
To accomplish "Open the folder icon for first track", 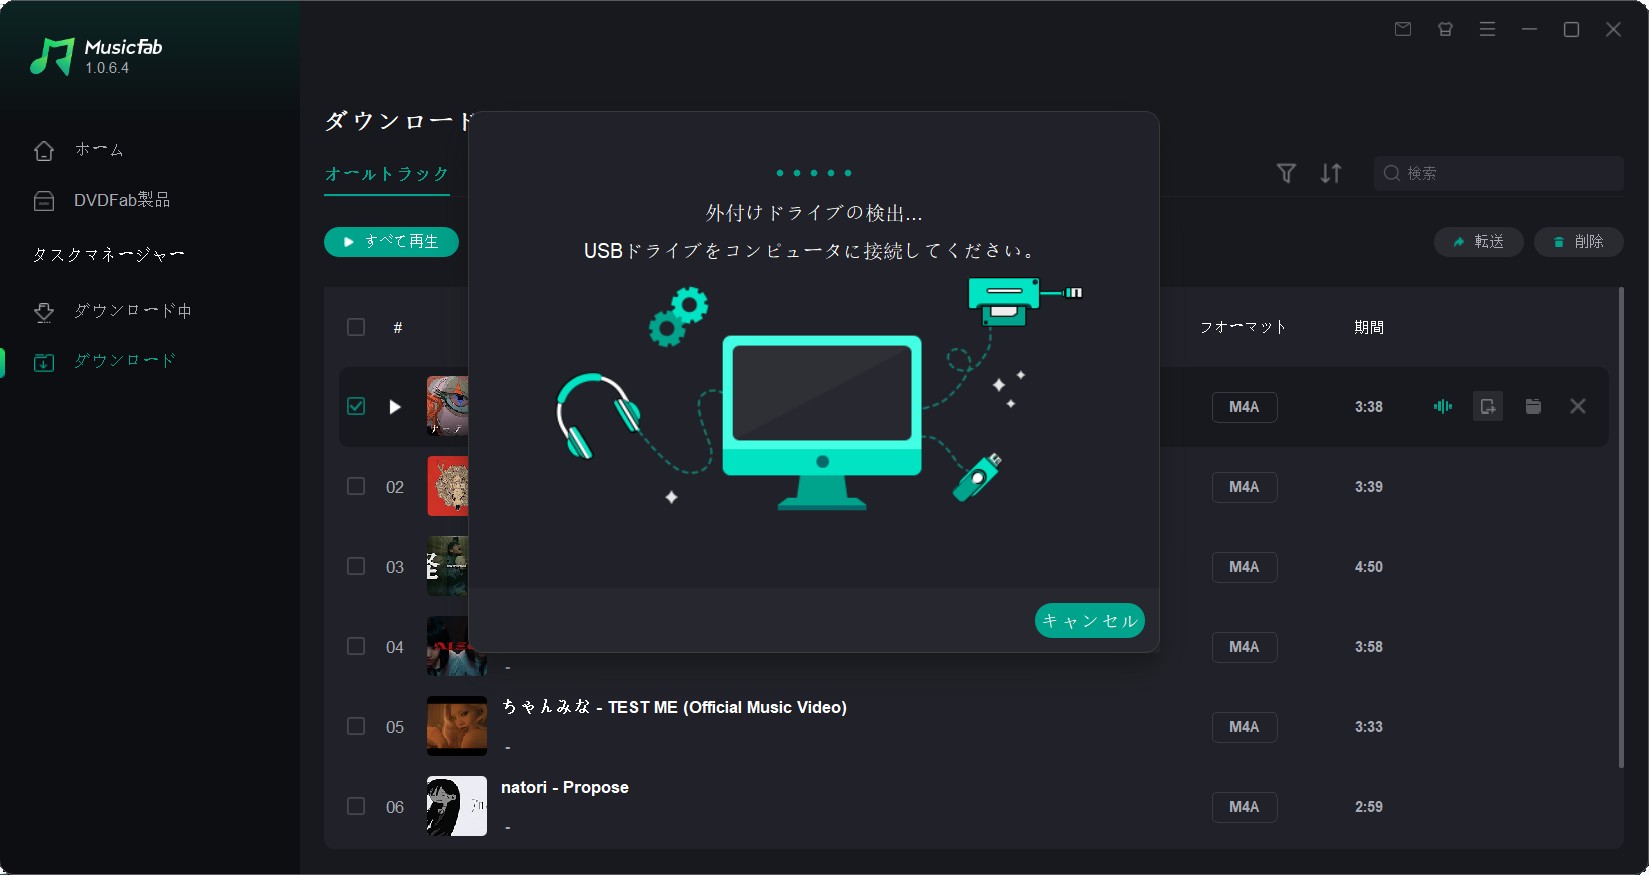I will click(1533, 406).
